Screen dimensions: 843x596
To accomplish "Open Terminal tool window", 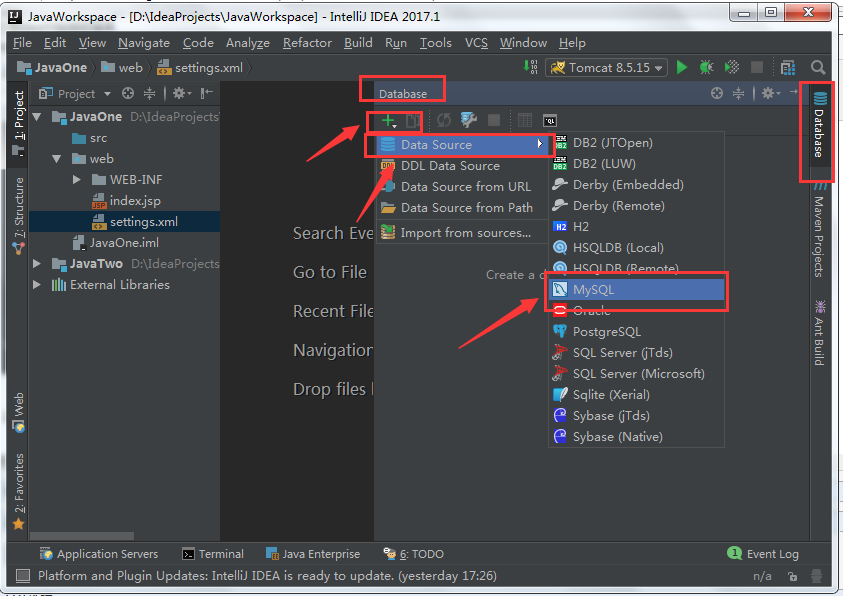I will 213,554.
